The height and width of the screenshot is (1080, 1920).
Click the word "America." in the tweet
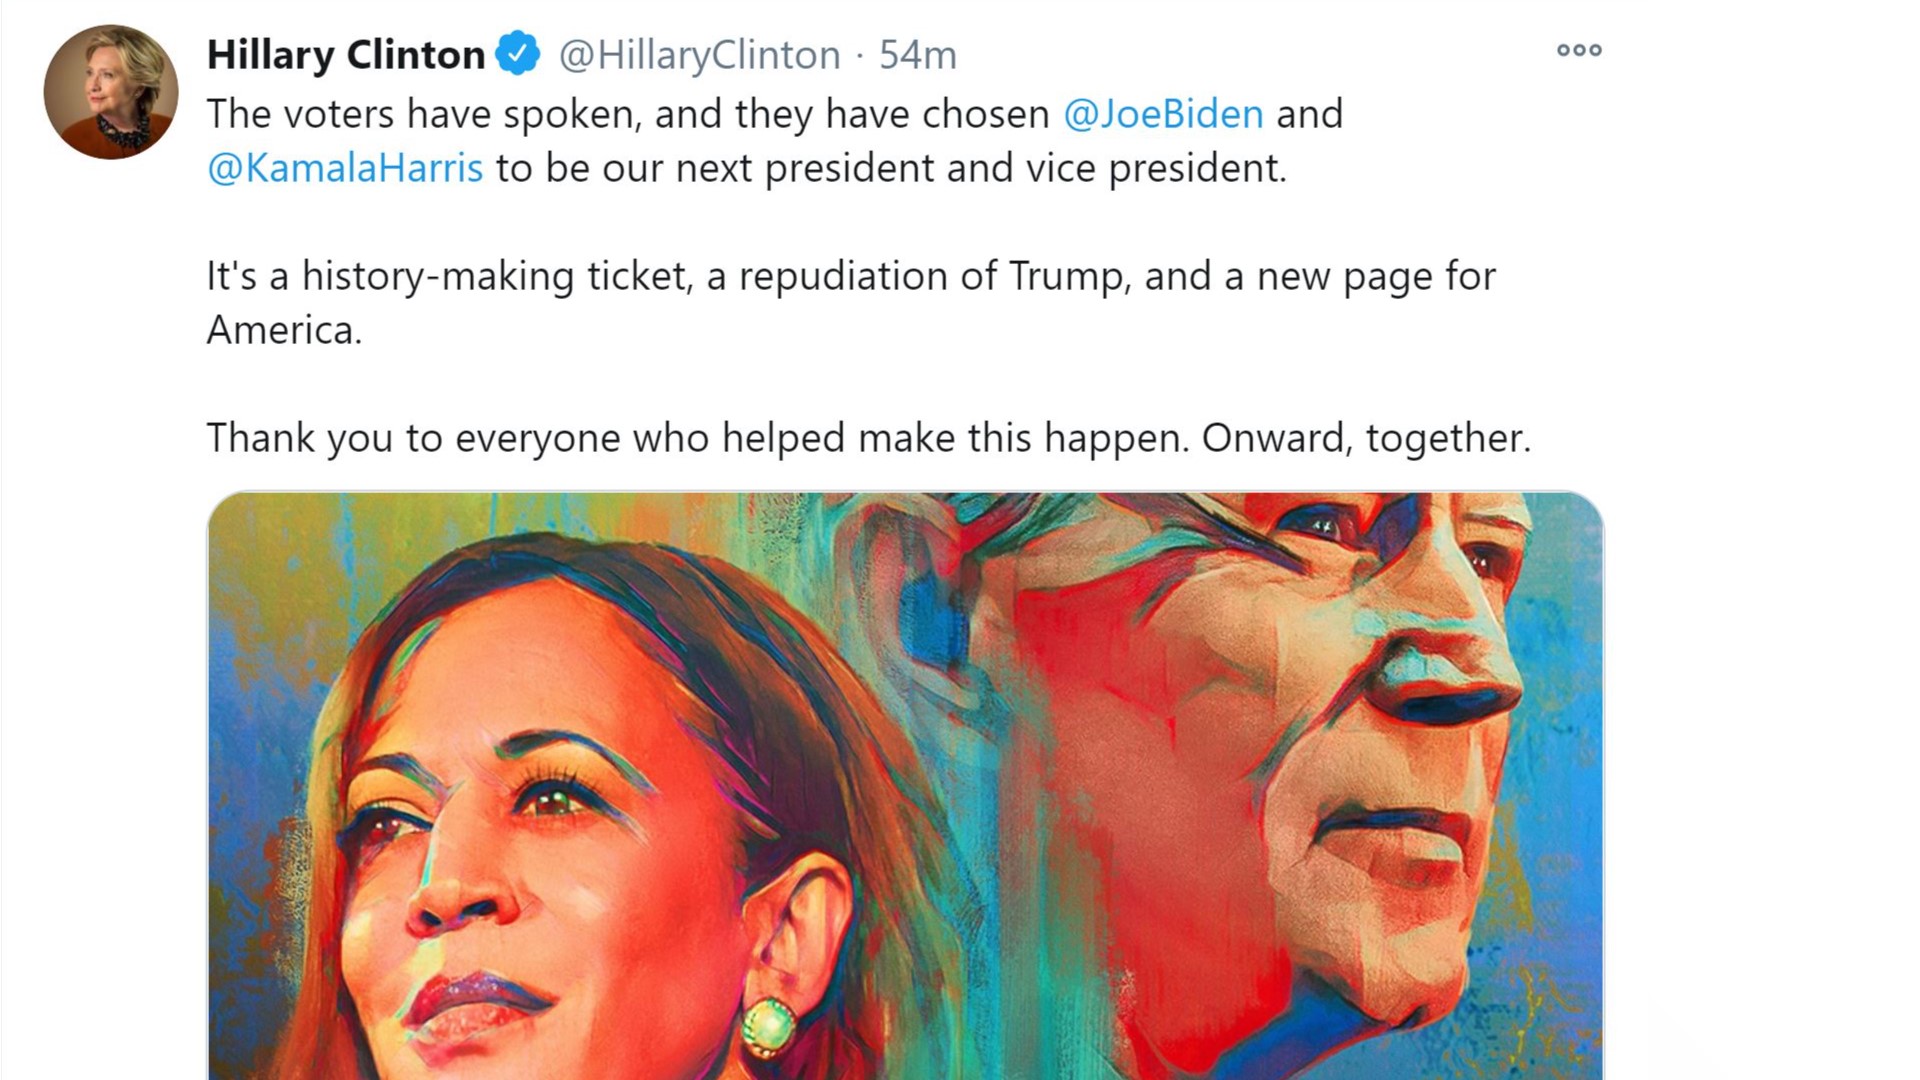(x=284, y=330)
